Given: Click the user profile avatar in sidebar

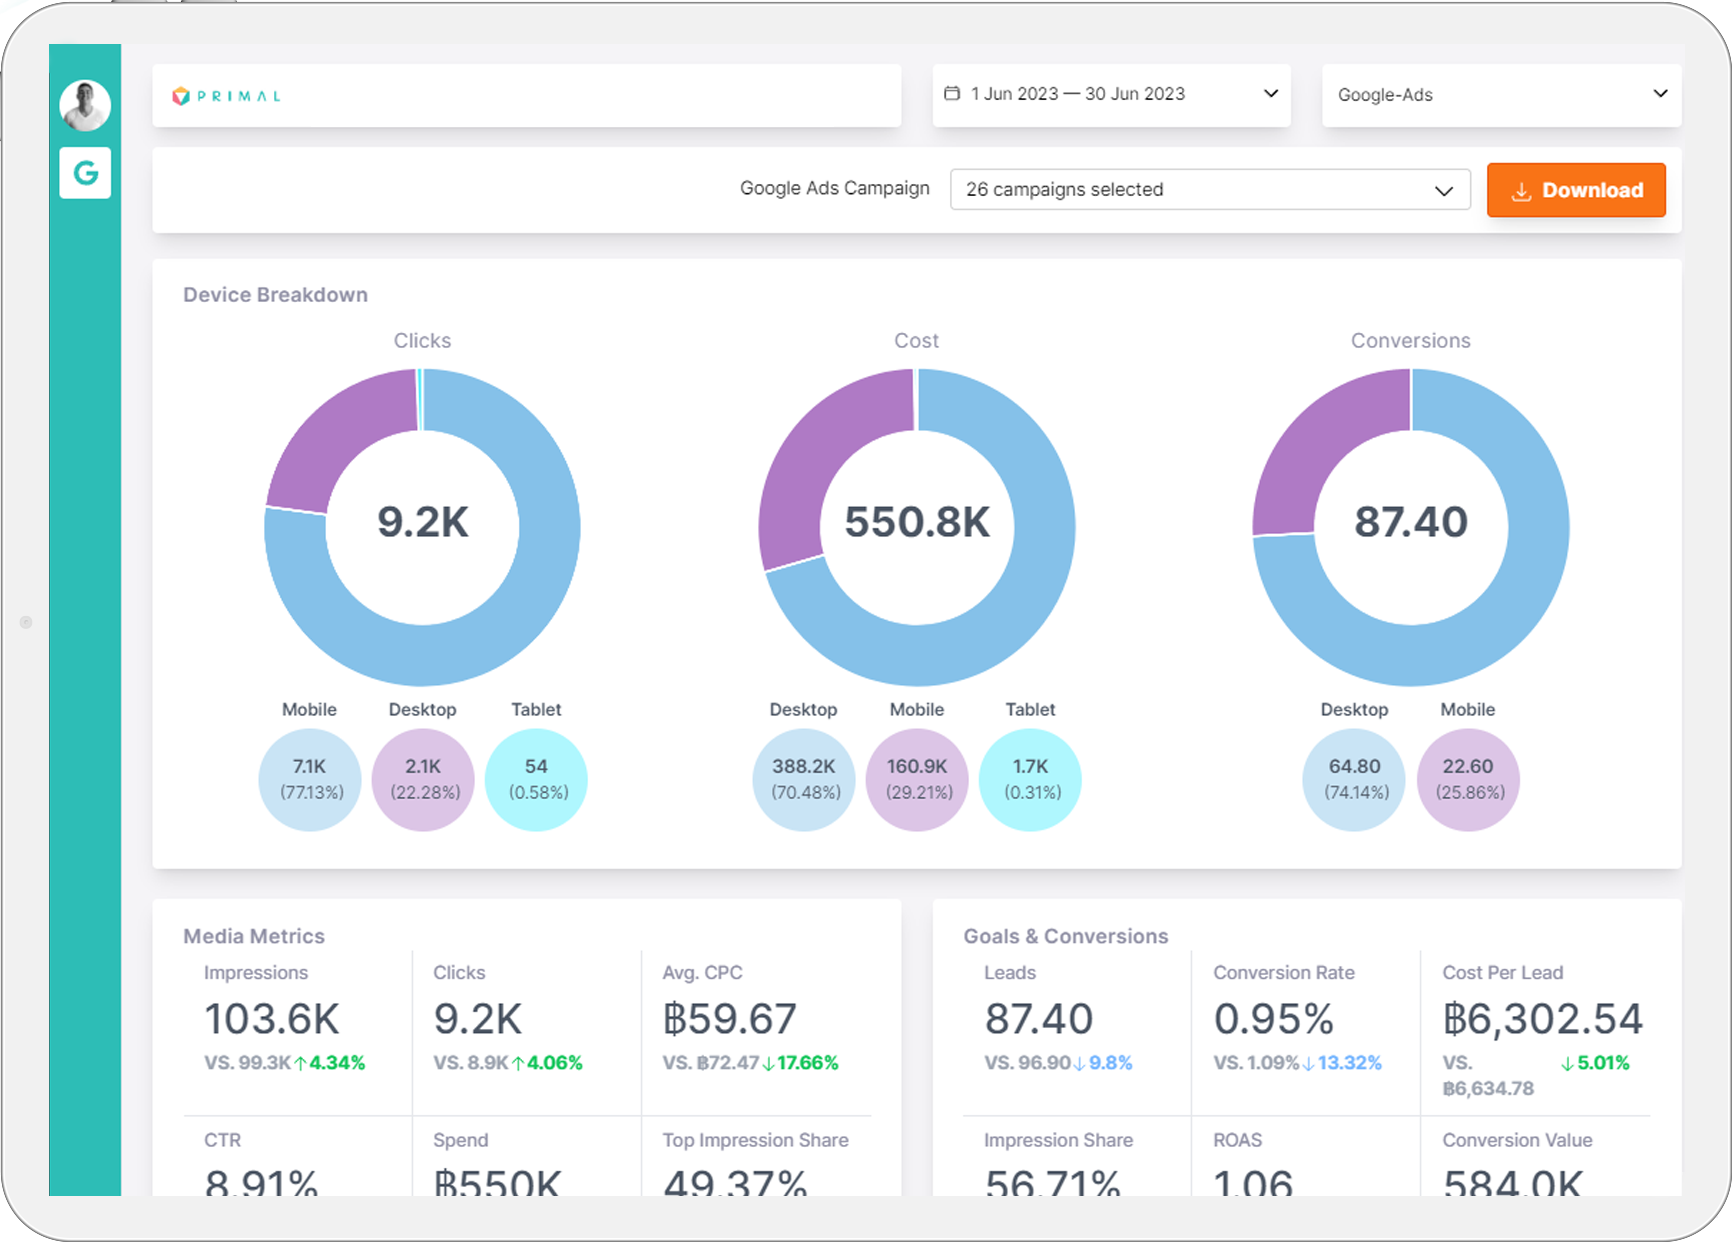Looking at the screenshot, I should coord(85,105).
